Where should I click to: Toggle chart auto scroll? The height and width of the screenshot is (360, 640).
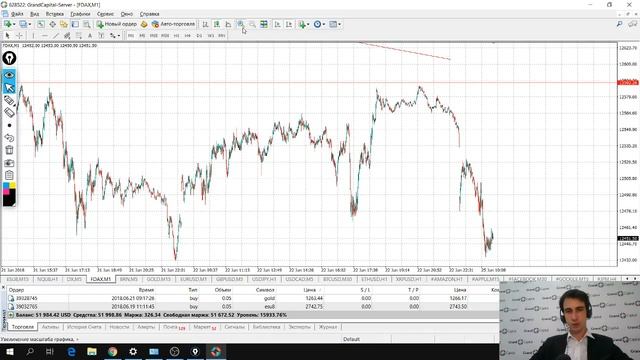point(277,24)
